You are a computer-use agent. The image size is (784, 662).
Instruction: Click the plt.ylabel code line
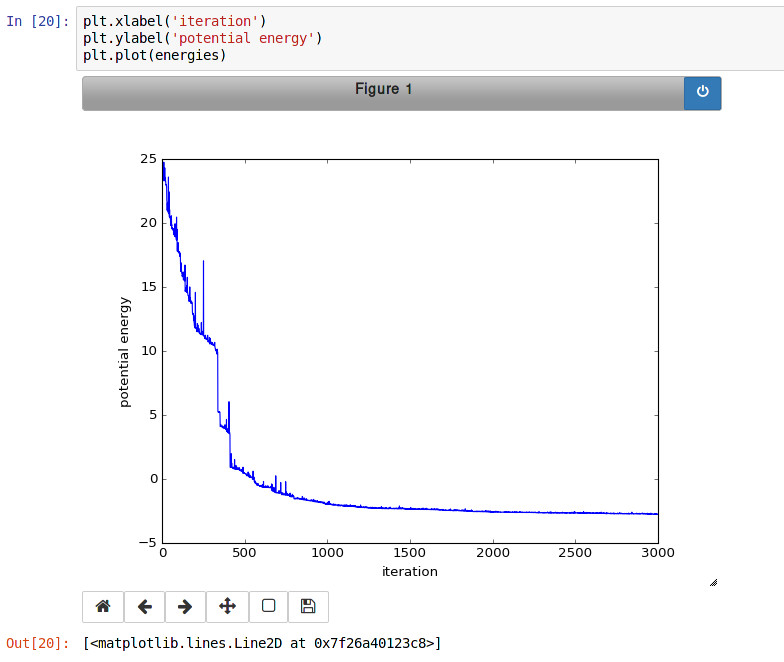tap(202, 38)
